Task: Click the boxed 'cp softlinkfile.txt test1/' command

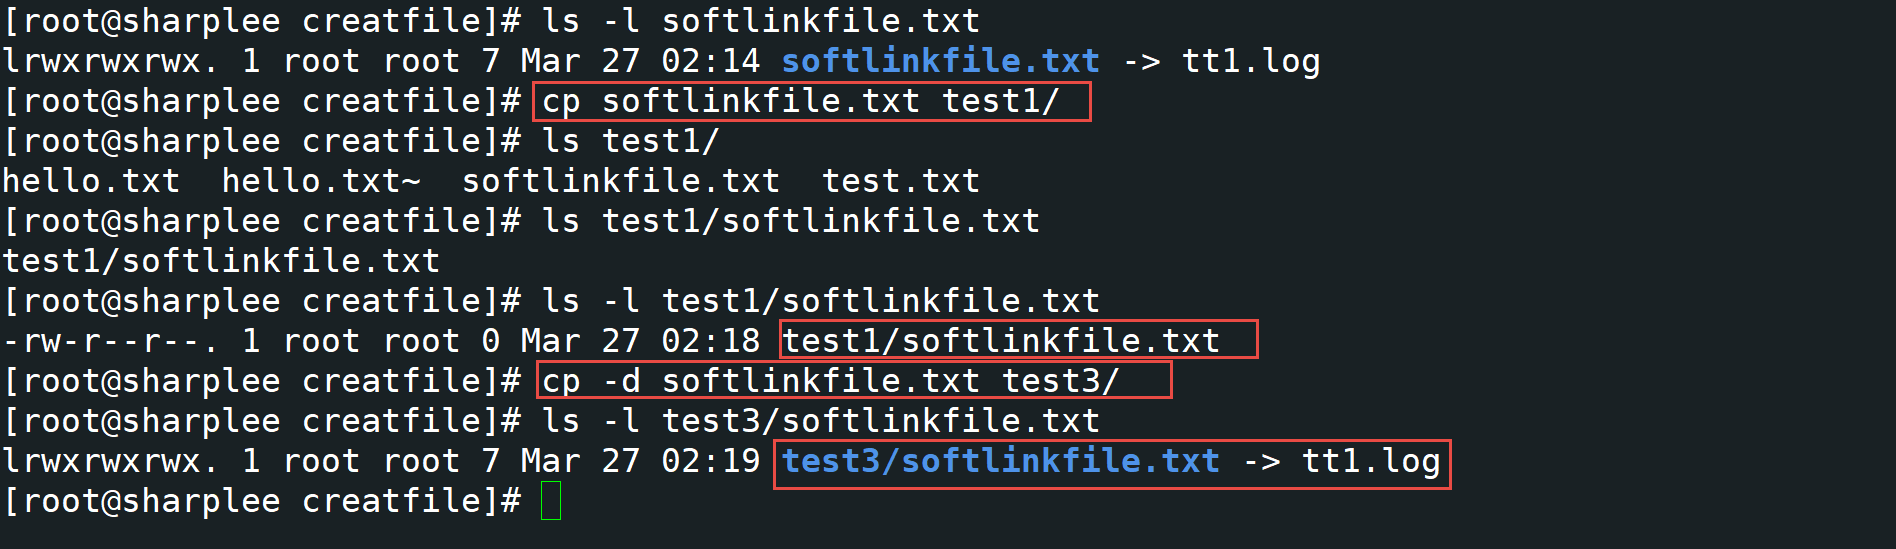Action: pos(800,101)
